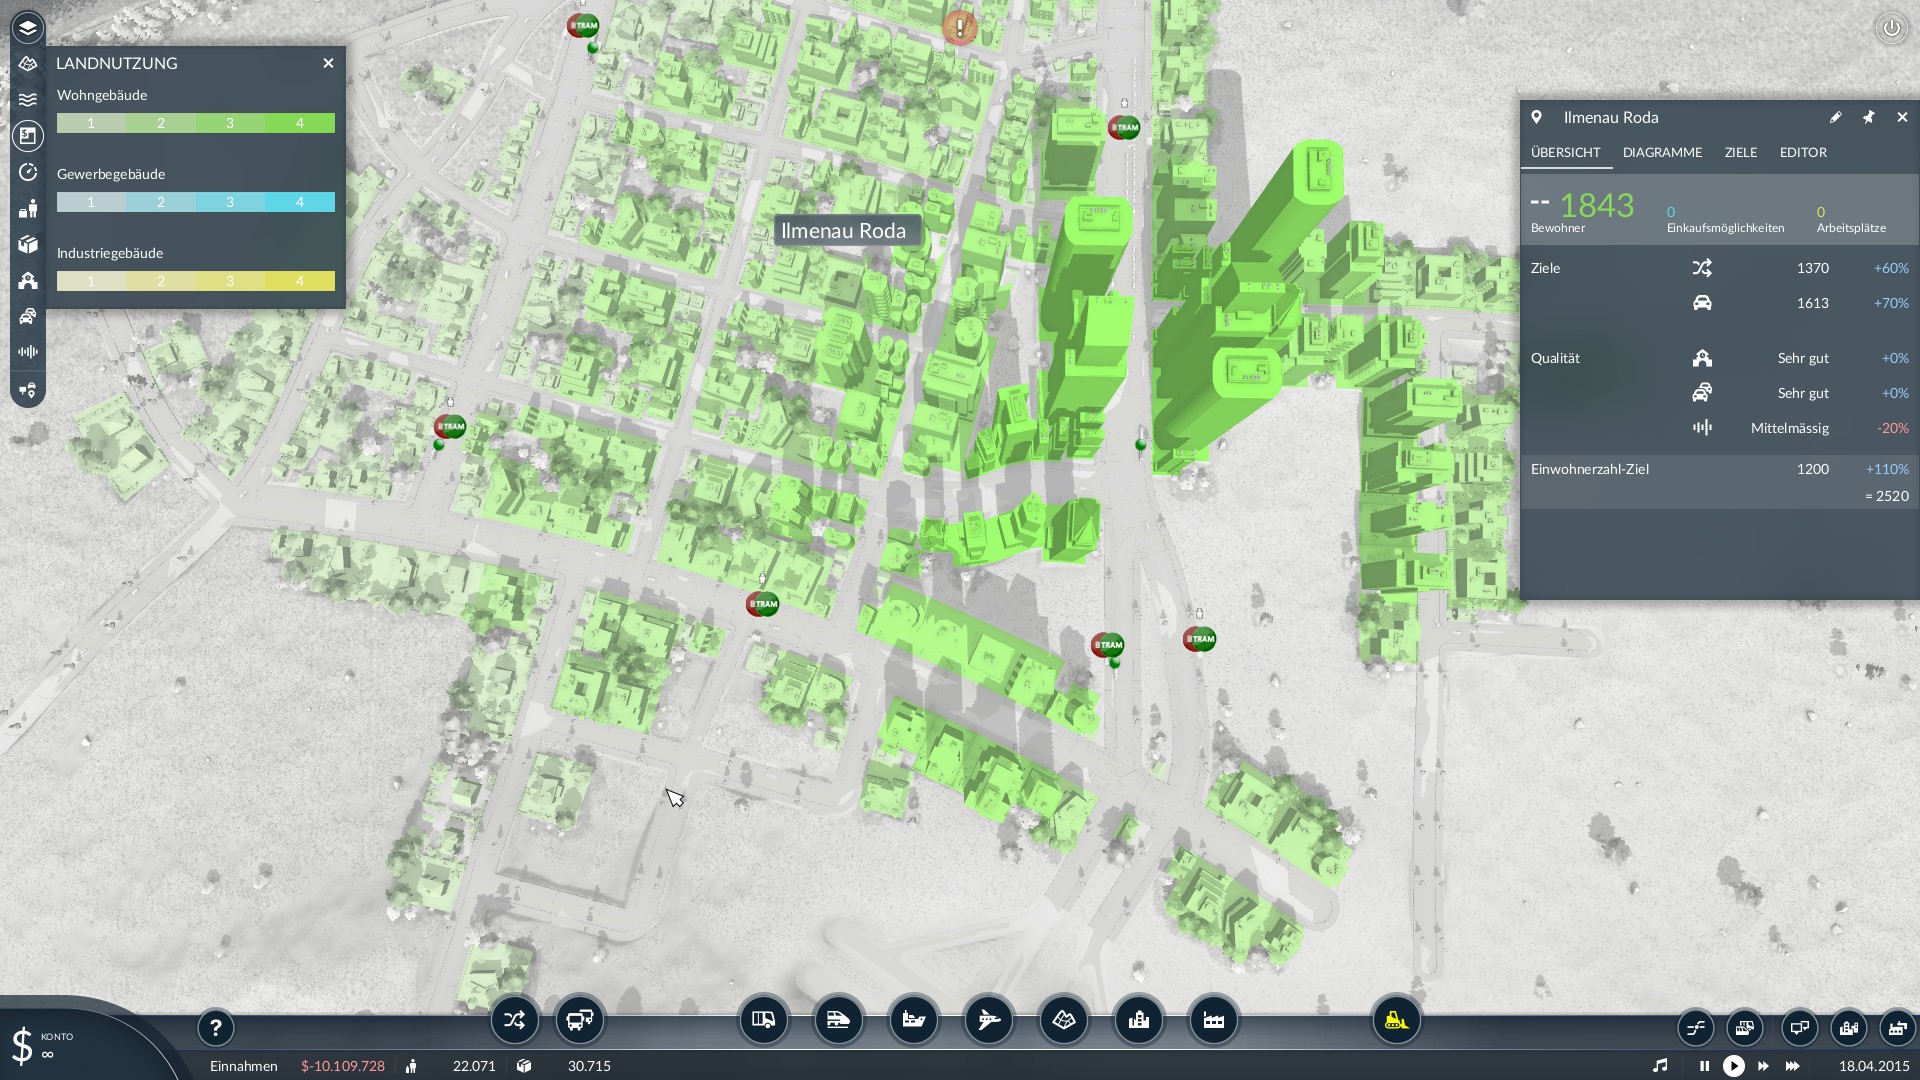Switch to the EDITOR tab
1920x1080 pixels.
pos(1803,152)
